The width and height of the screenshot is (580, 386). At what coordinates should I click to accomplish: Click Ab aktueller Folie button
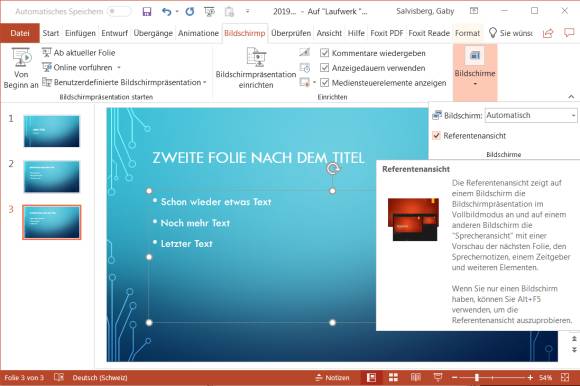point(79,53)
